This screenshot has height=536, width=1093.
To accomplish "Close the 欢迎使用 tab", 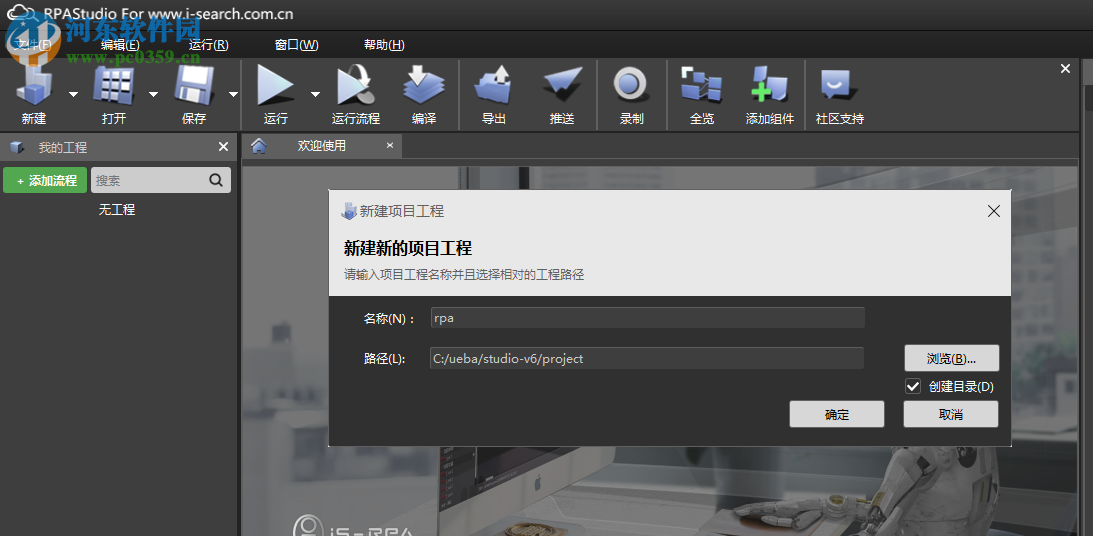I will click(390, 145).
